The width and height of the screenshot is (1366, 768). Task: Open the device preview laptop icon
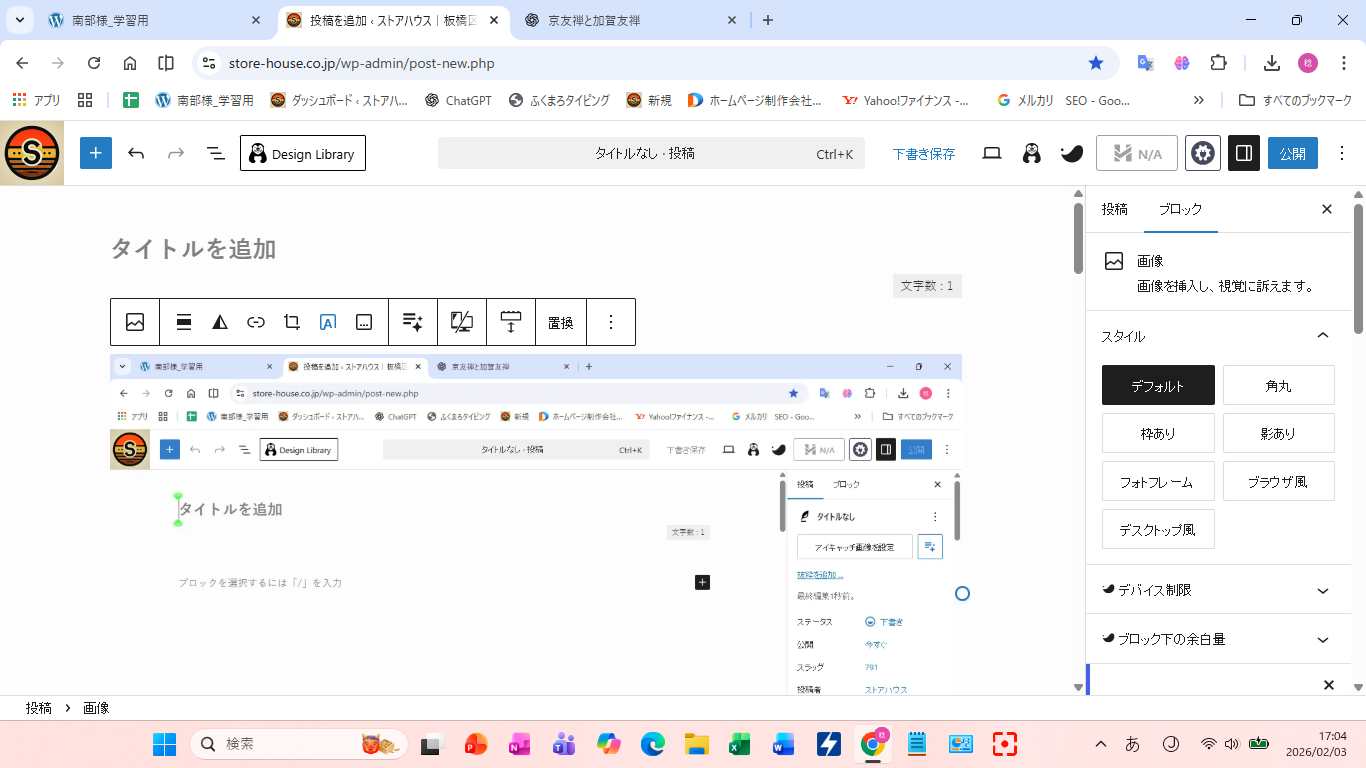[x=992, y=154]
